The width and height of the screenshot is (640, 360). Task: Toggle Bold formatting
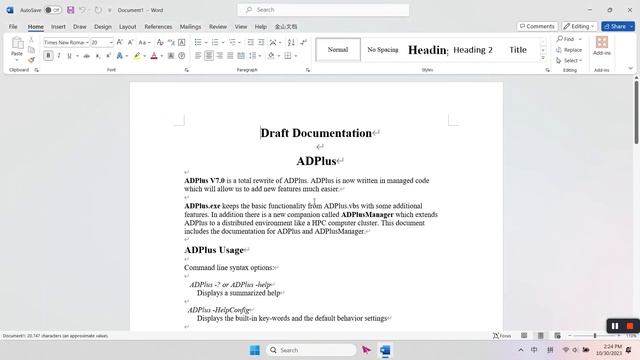coord(48,56)
